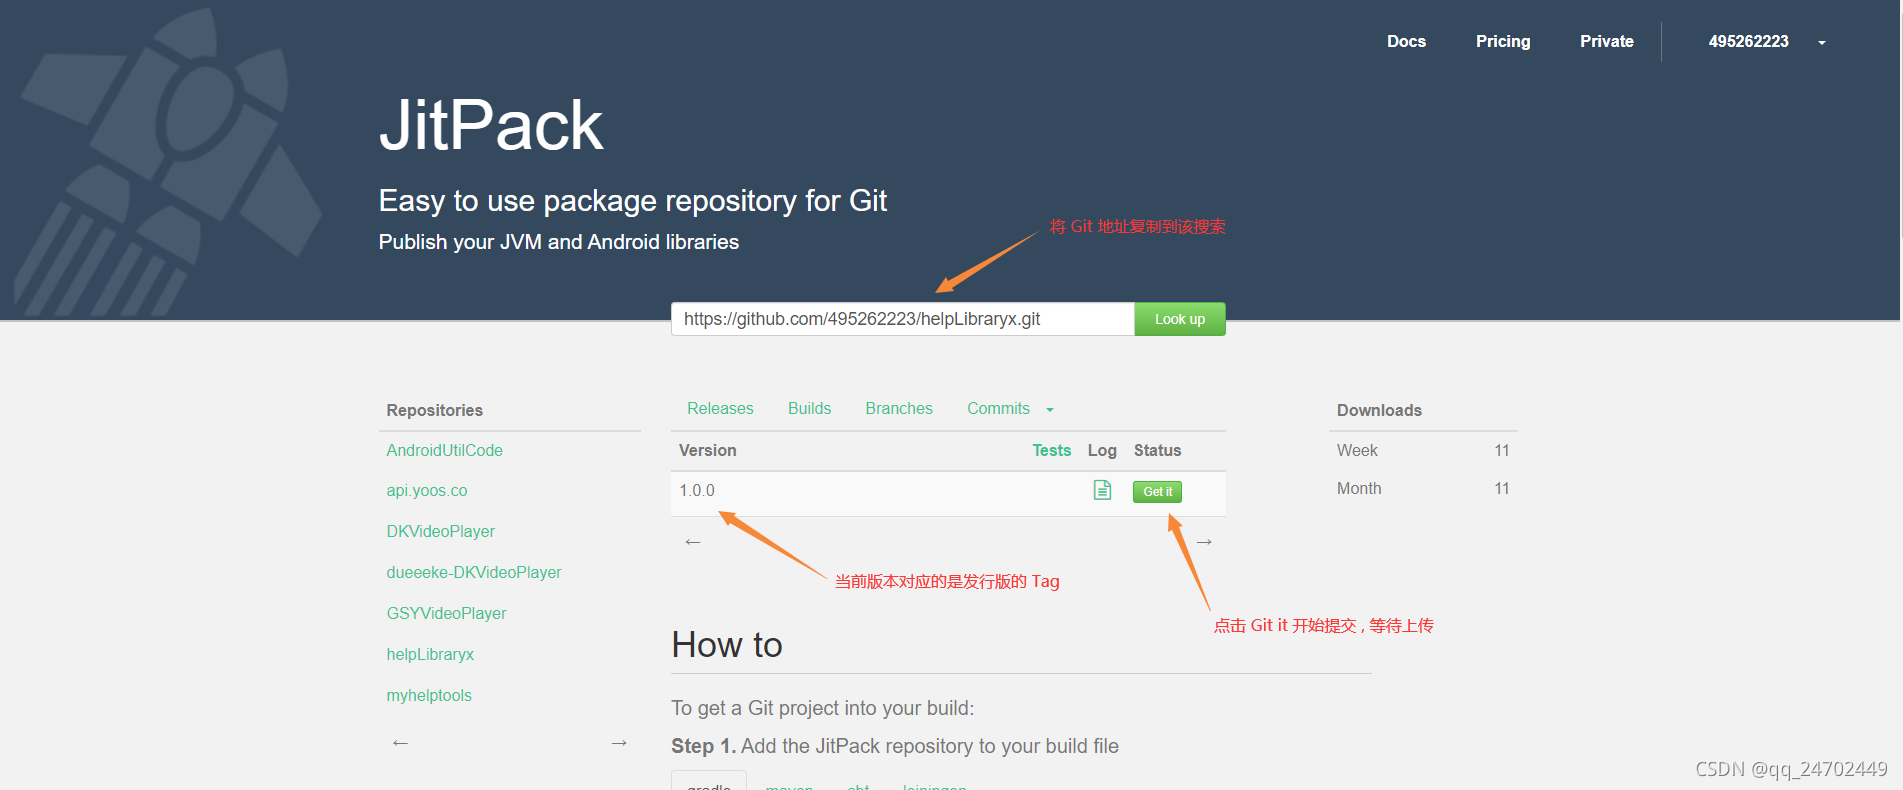
Task: Click the Month downloads row
Action: [x=1423, y=488]
